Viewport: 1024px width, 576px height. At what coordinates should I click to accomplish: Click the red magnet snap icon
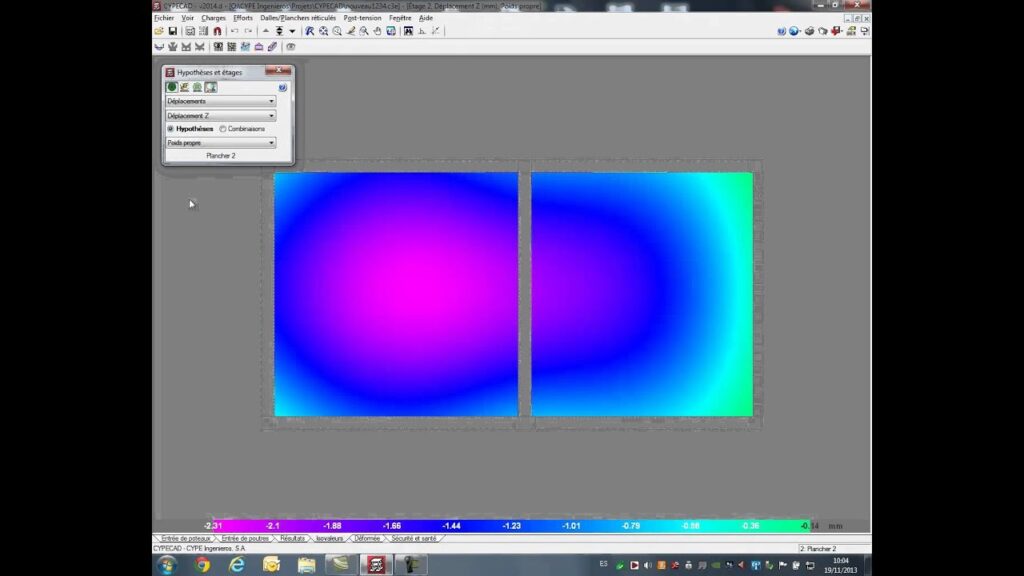pos(217,31)
